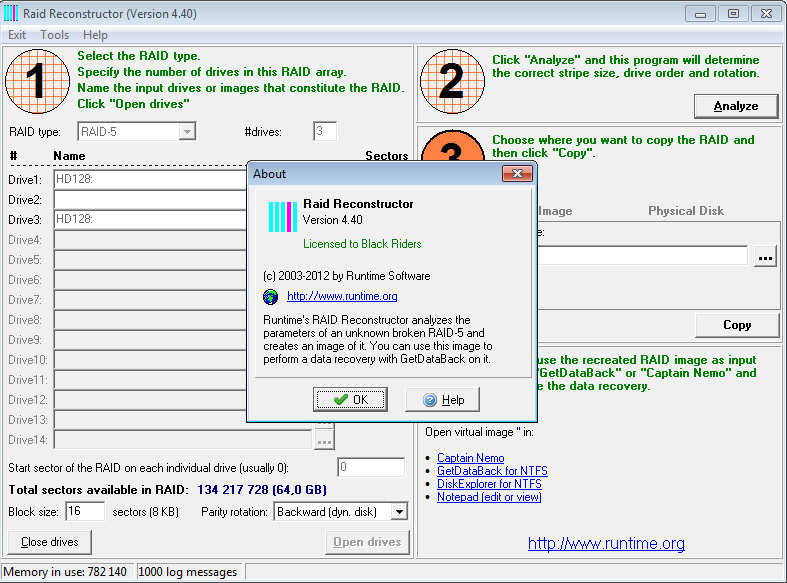Close the About dialog with the red X
Viewport: 787px width, 583px height.
(x=517, y=174)
